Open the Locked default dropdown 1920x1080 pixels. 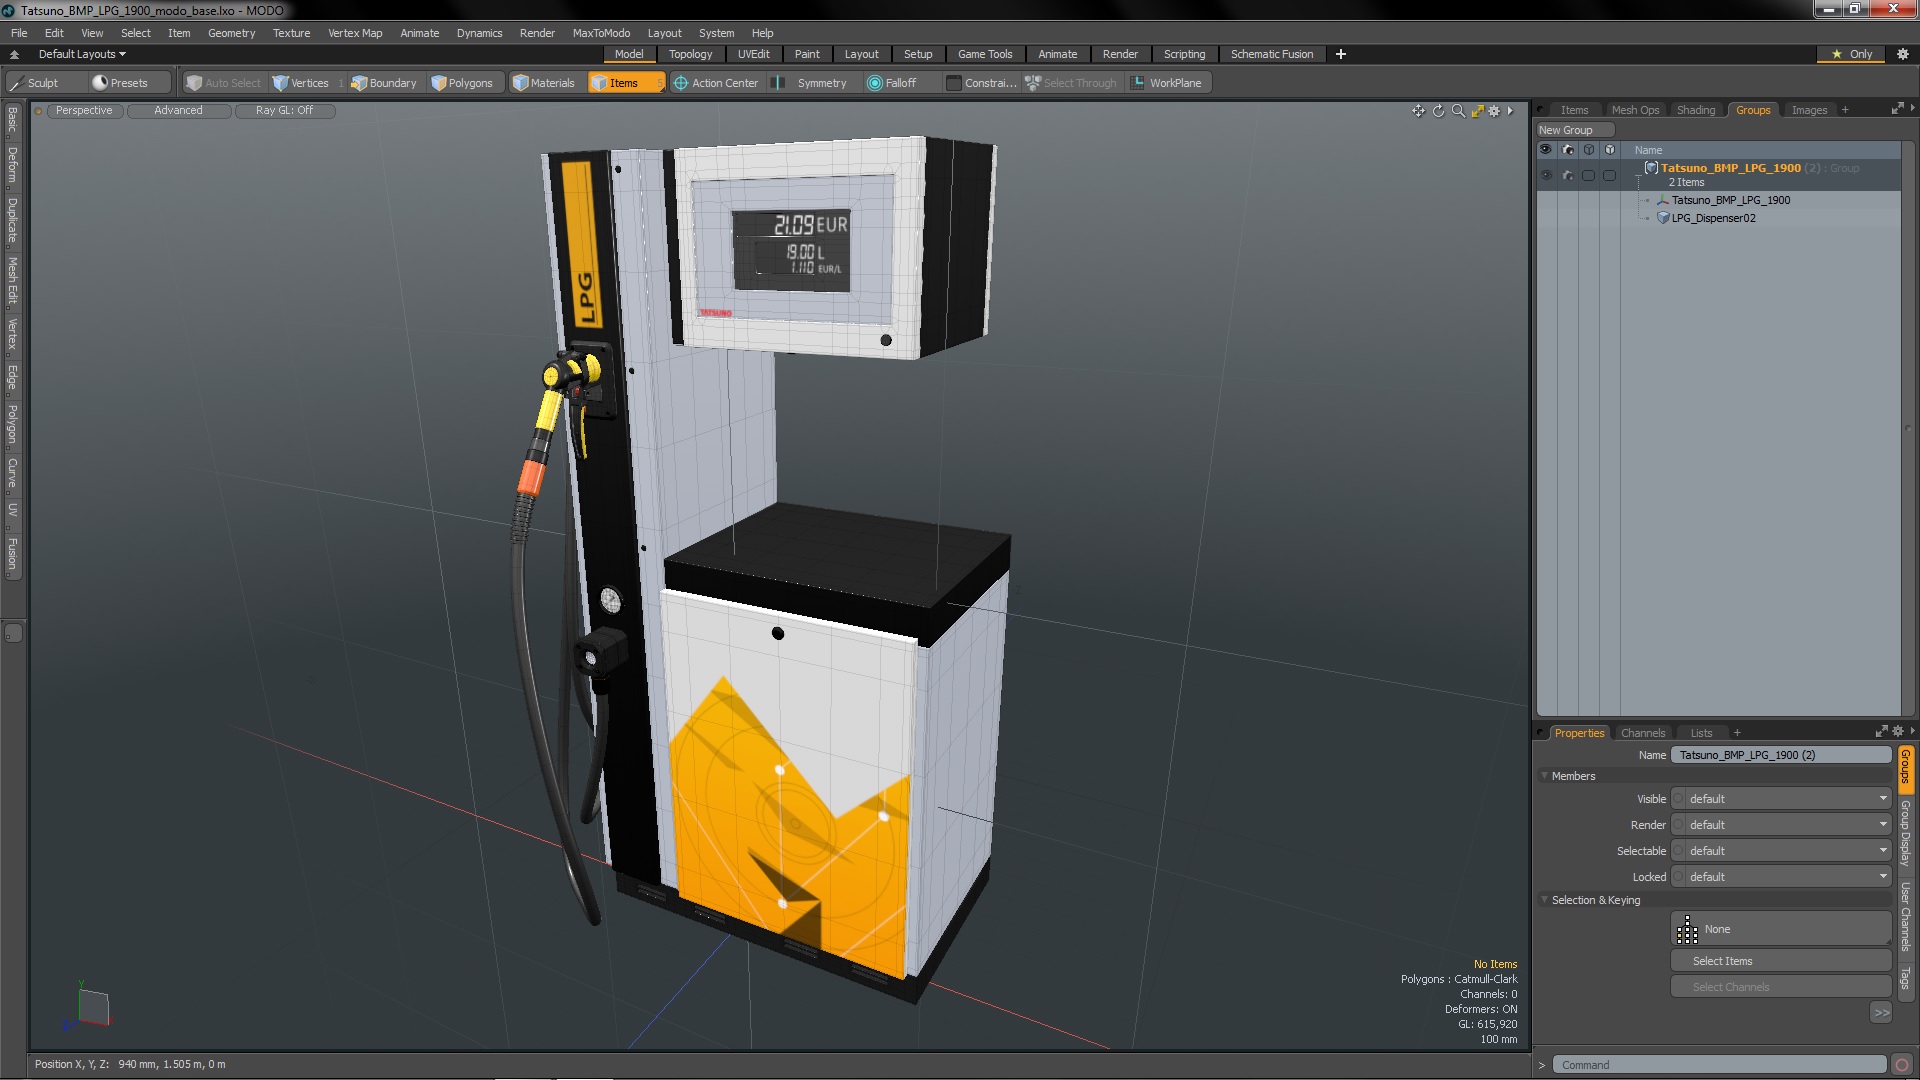click(x=1787, y=877)
